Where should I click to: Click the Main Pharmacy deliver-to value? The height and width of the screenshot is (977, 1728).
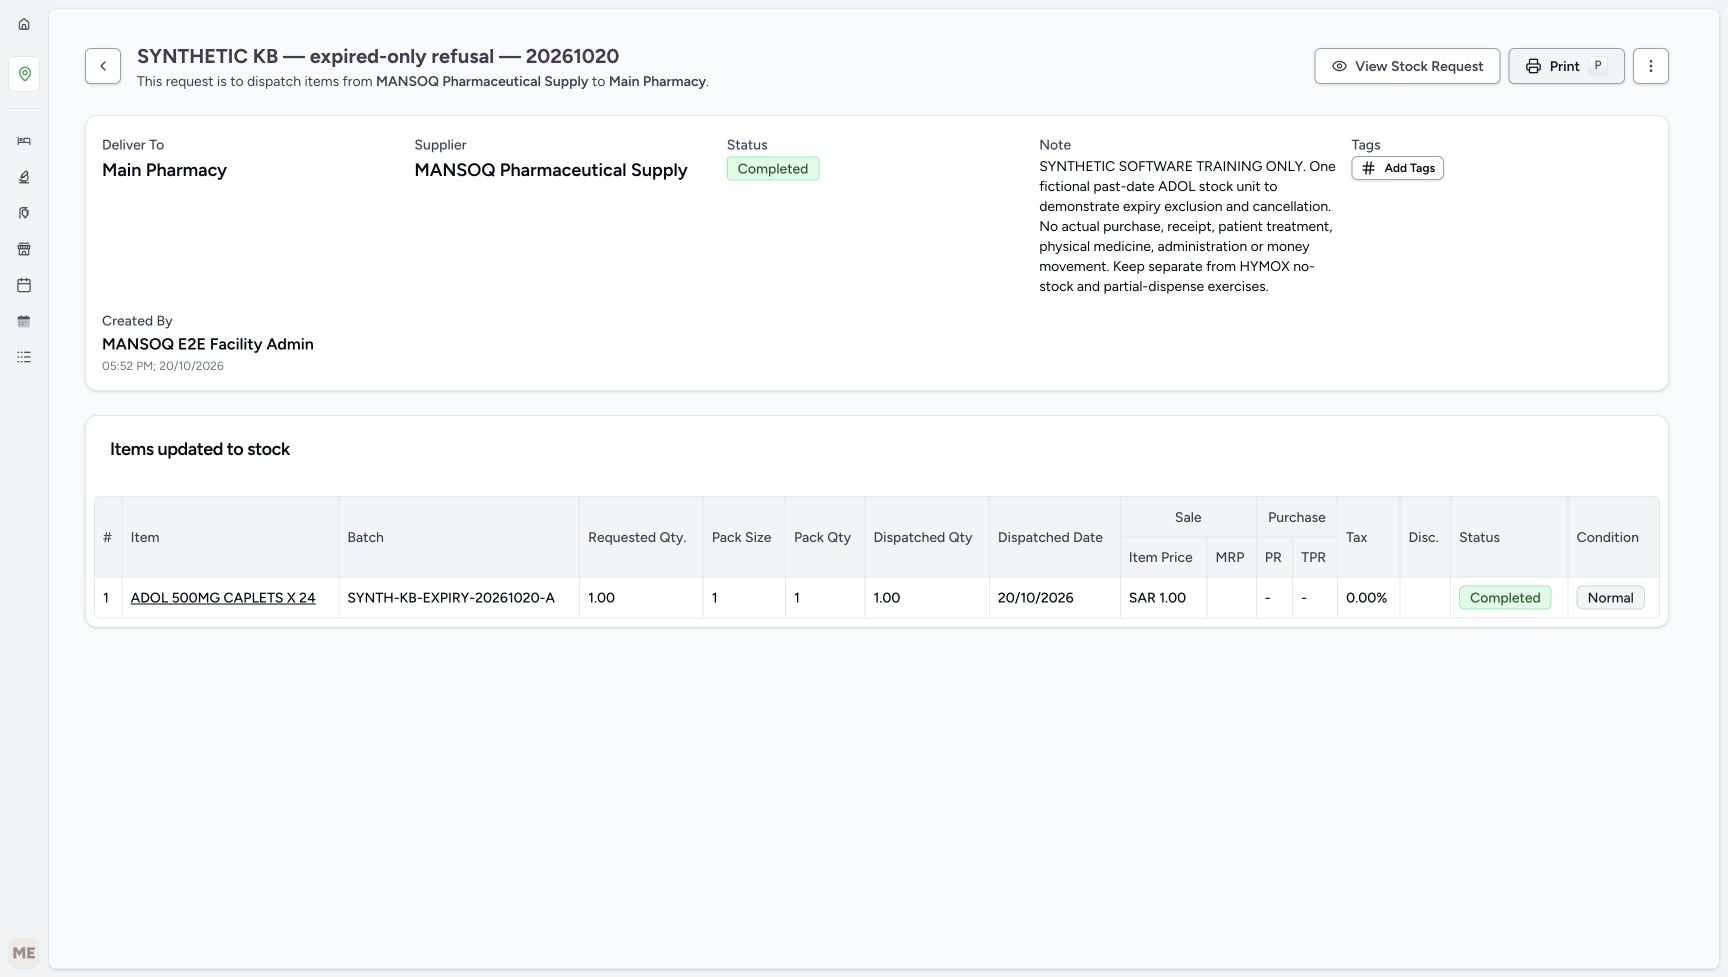click(x=164, y=170)
